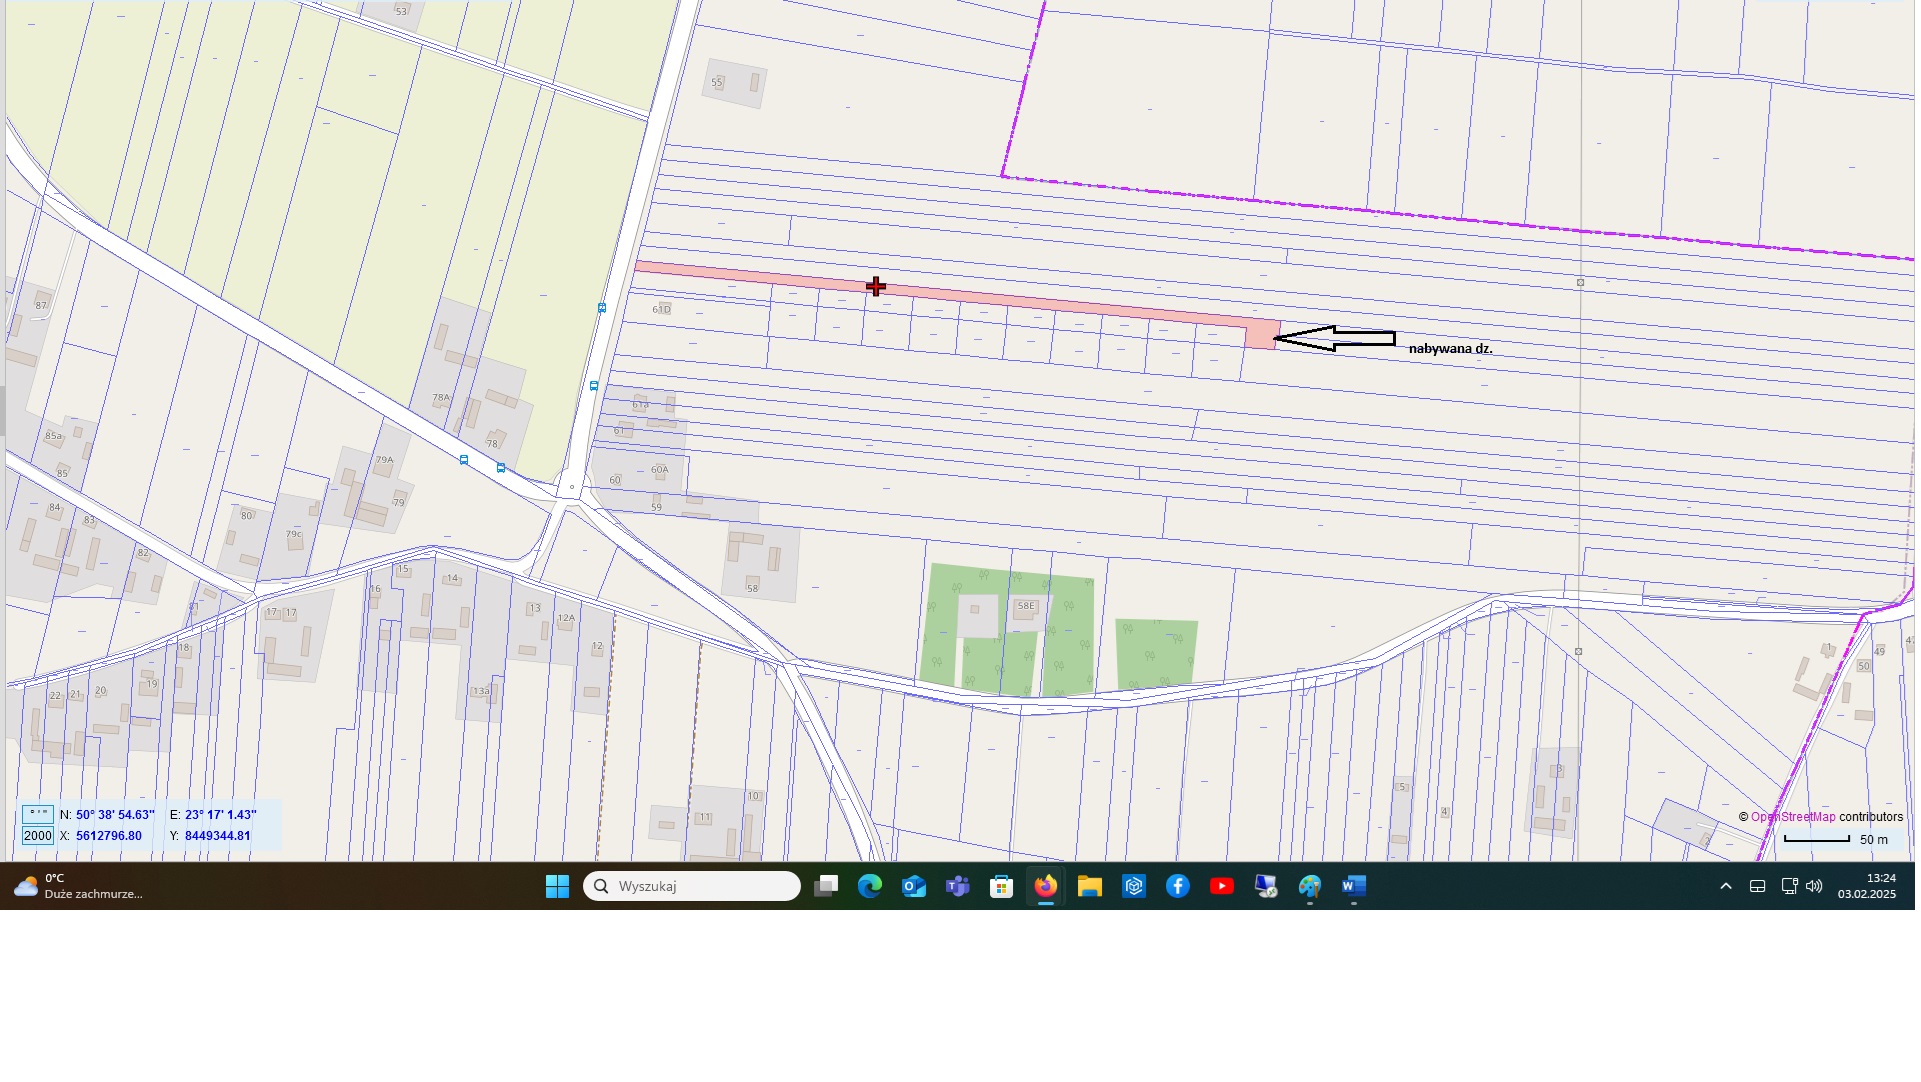Click the bus stop icon near building 61D

[602, 308]
